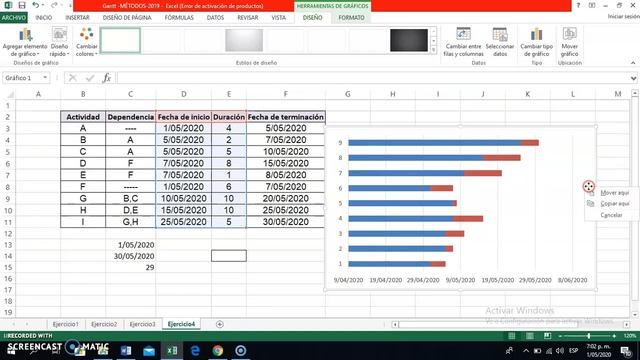
Task: Click the blue segment of bar 1
Action: tap(390, 264)
